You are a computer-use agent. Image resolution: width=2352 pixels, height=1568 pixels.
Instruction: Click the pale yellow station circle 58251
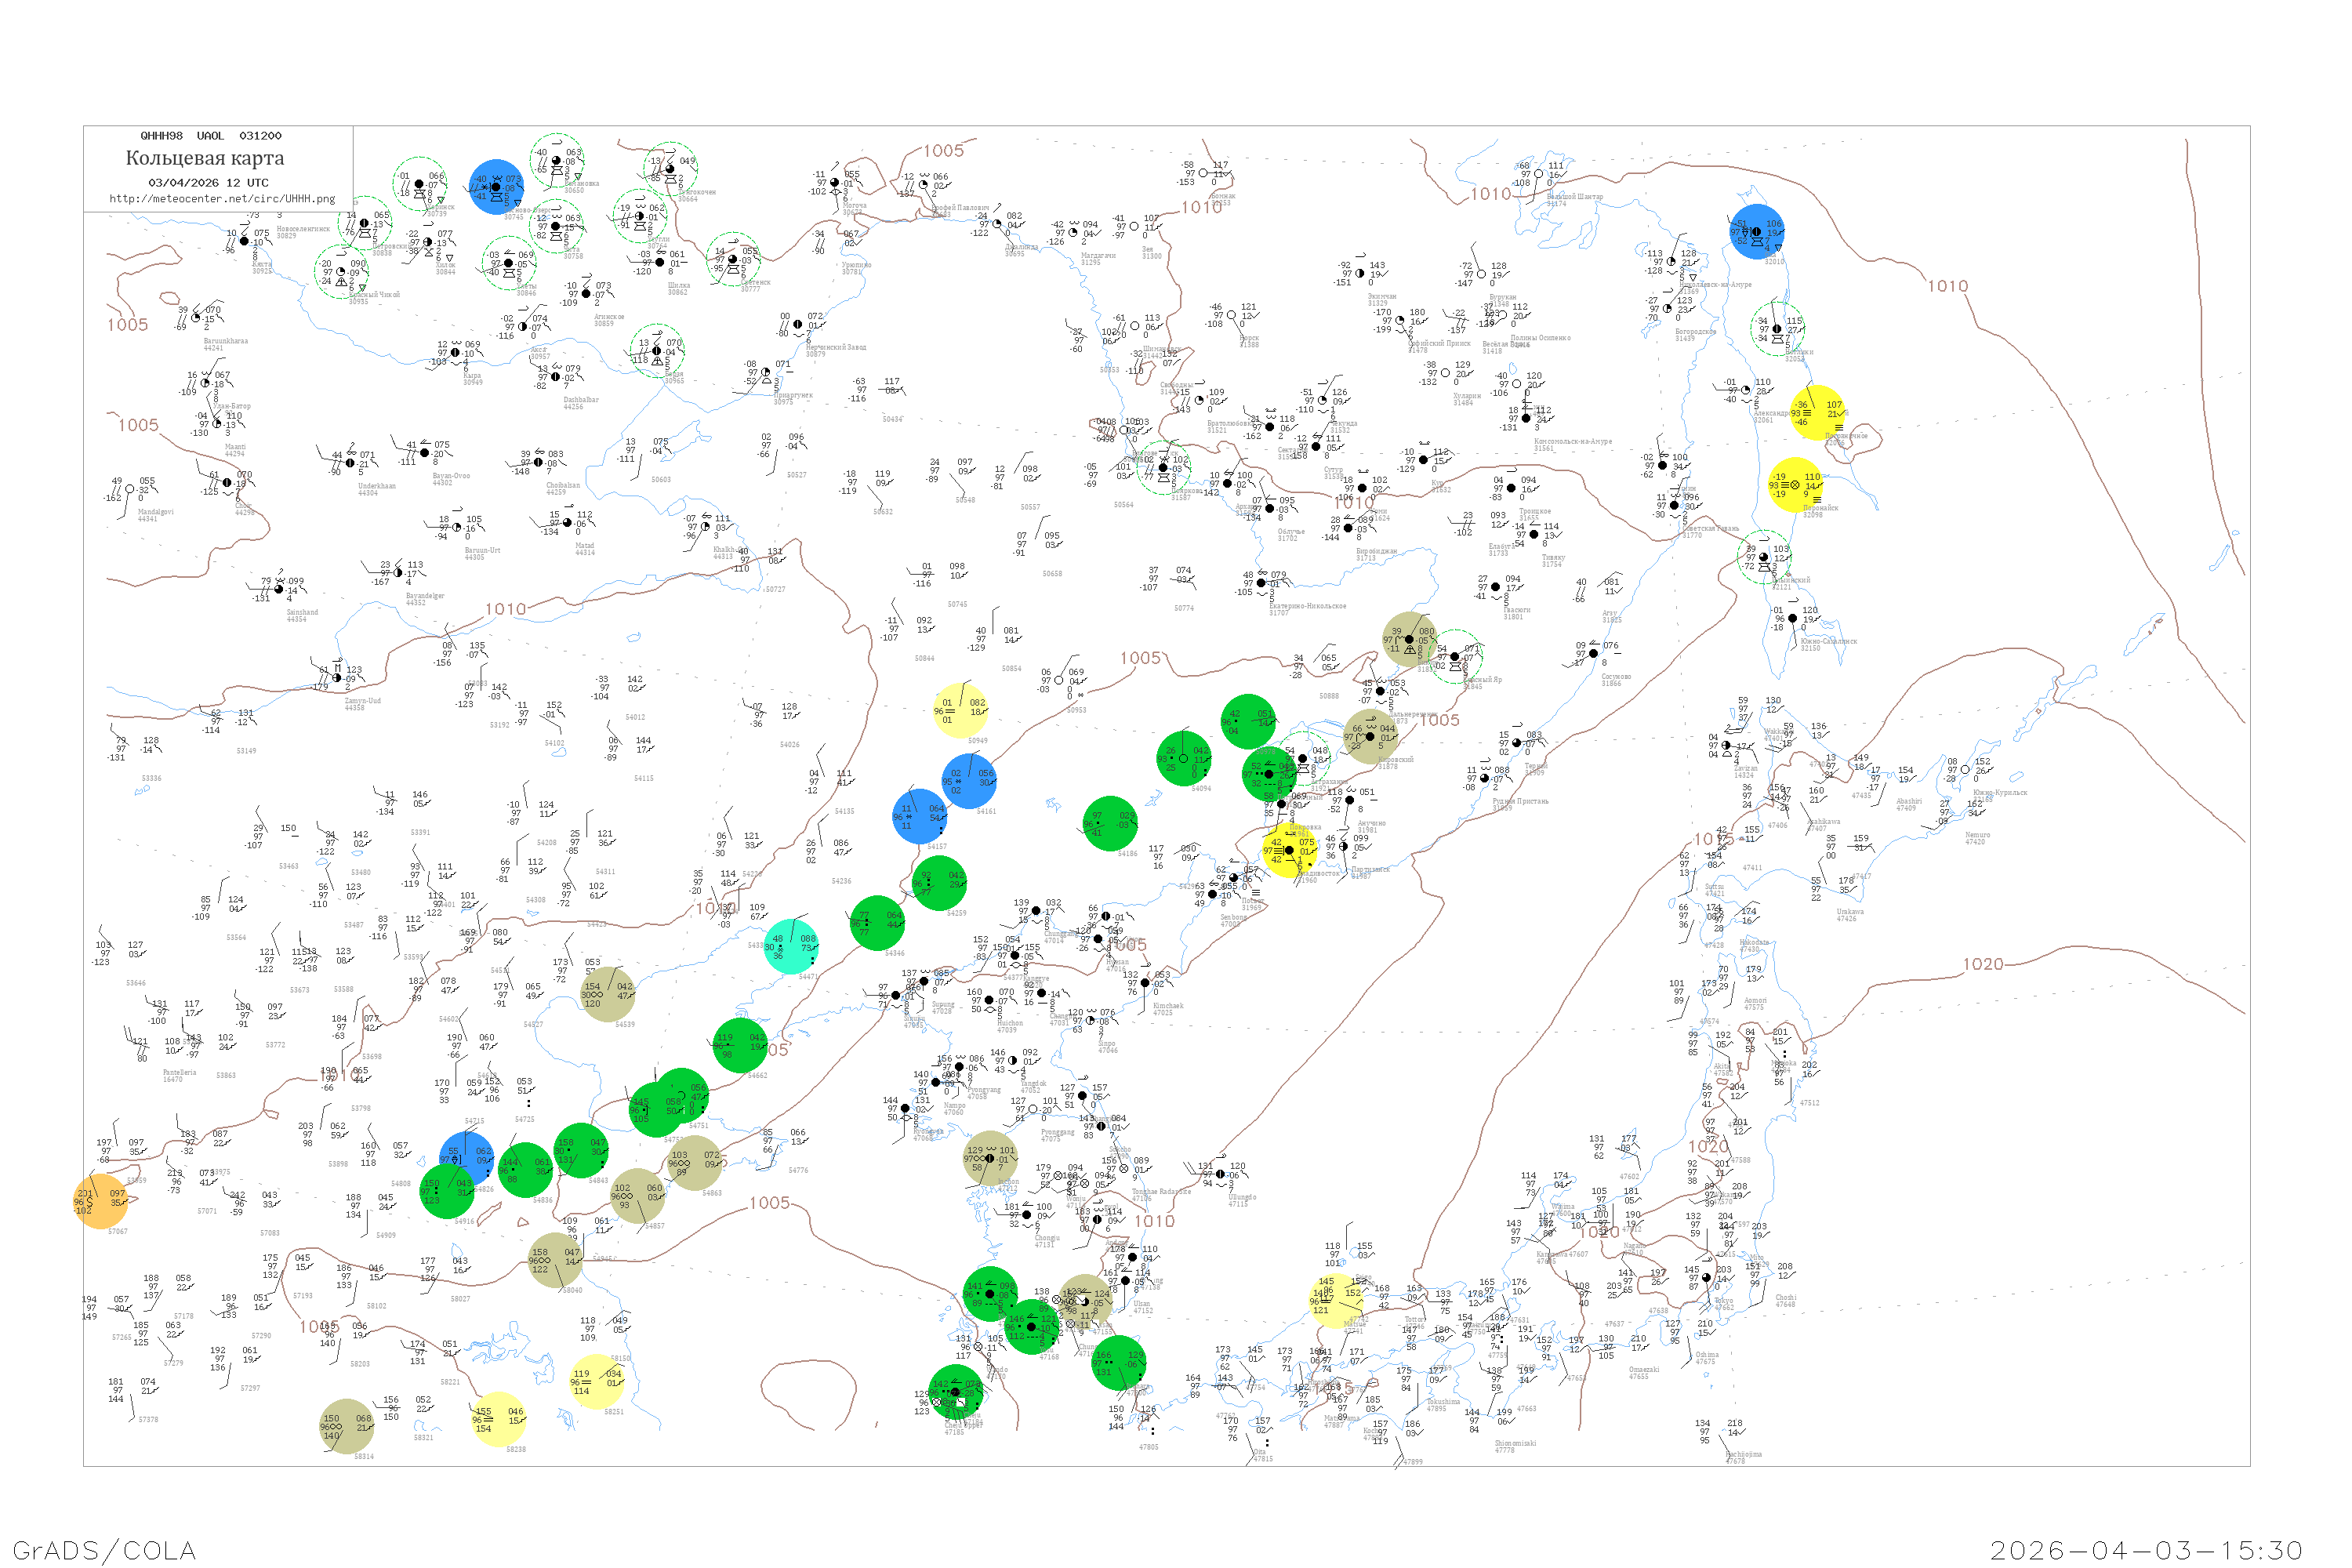tap(597, 1381)
